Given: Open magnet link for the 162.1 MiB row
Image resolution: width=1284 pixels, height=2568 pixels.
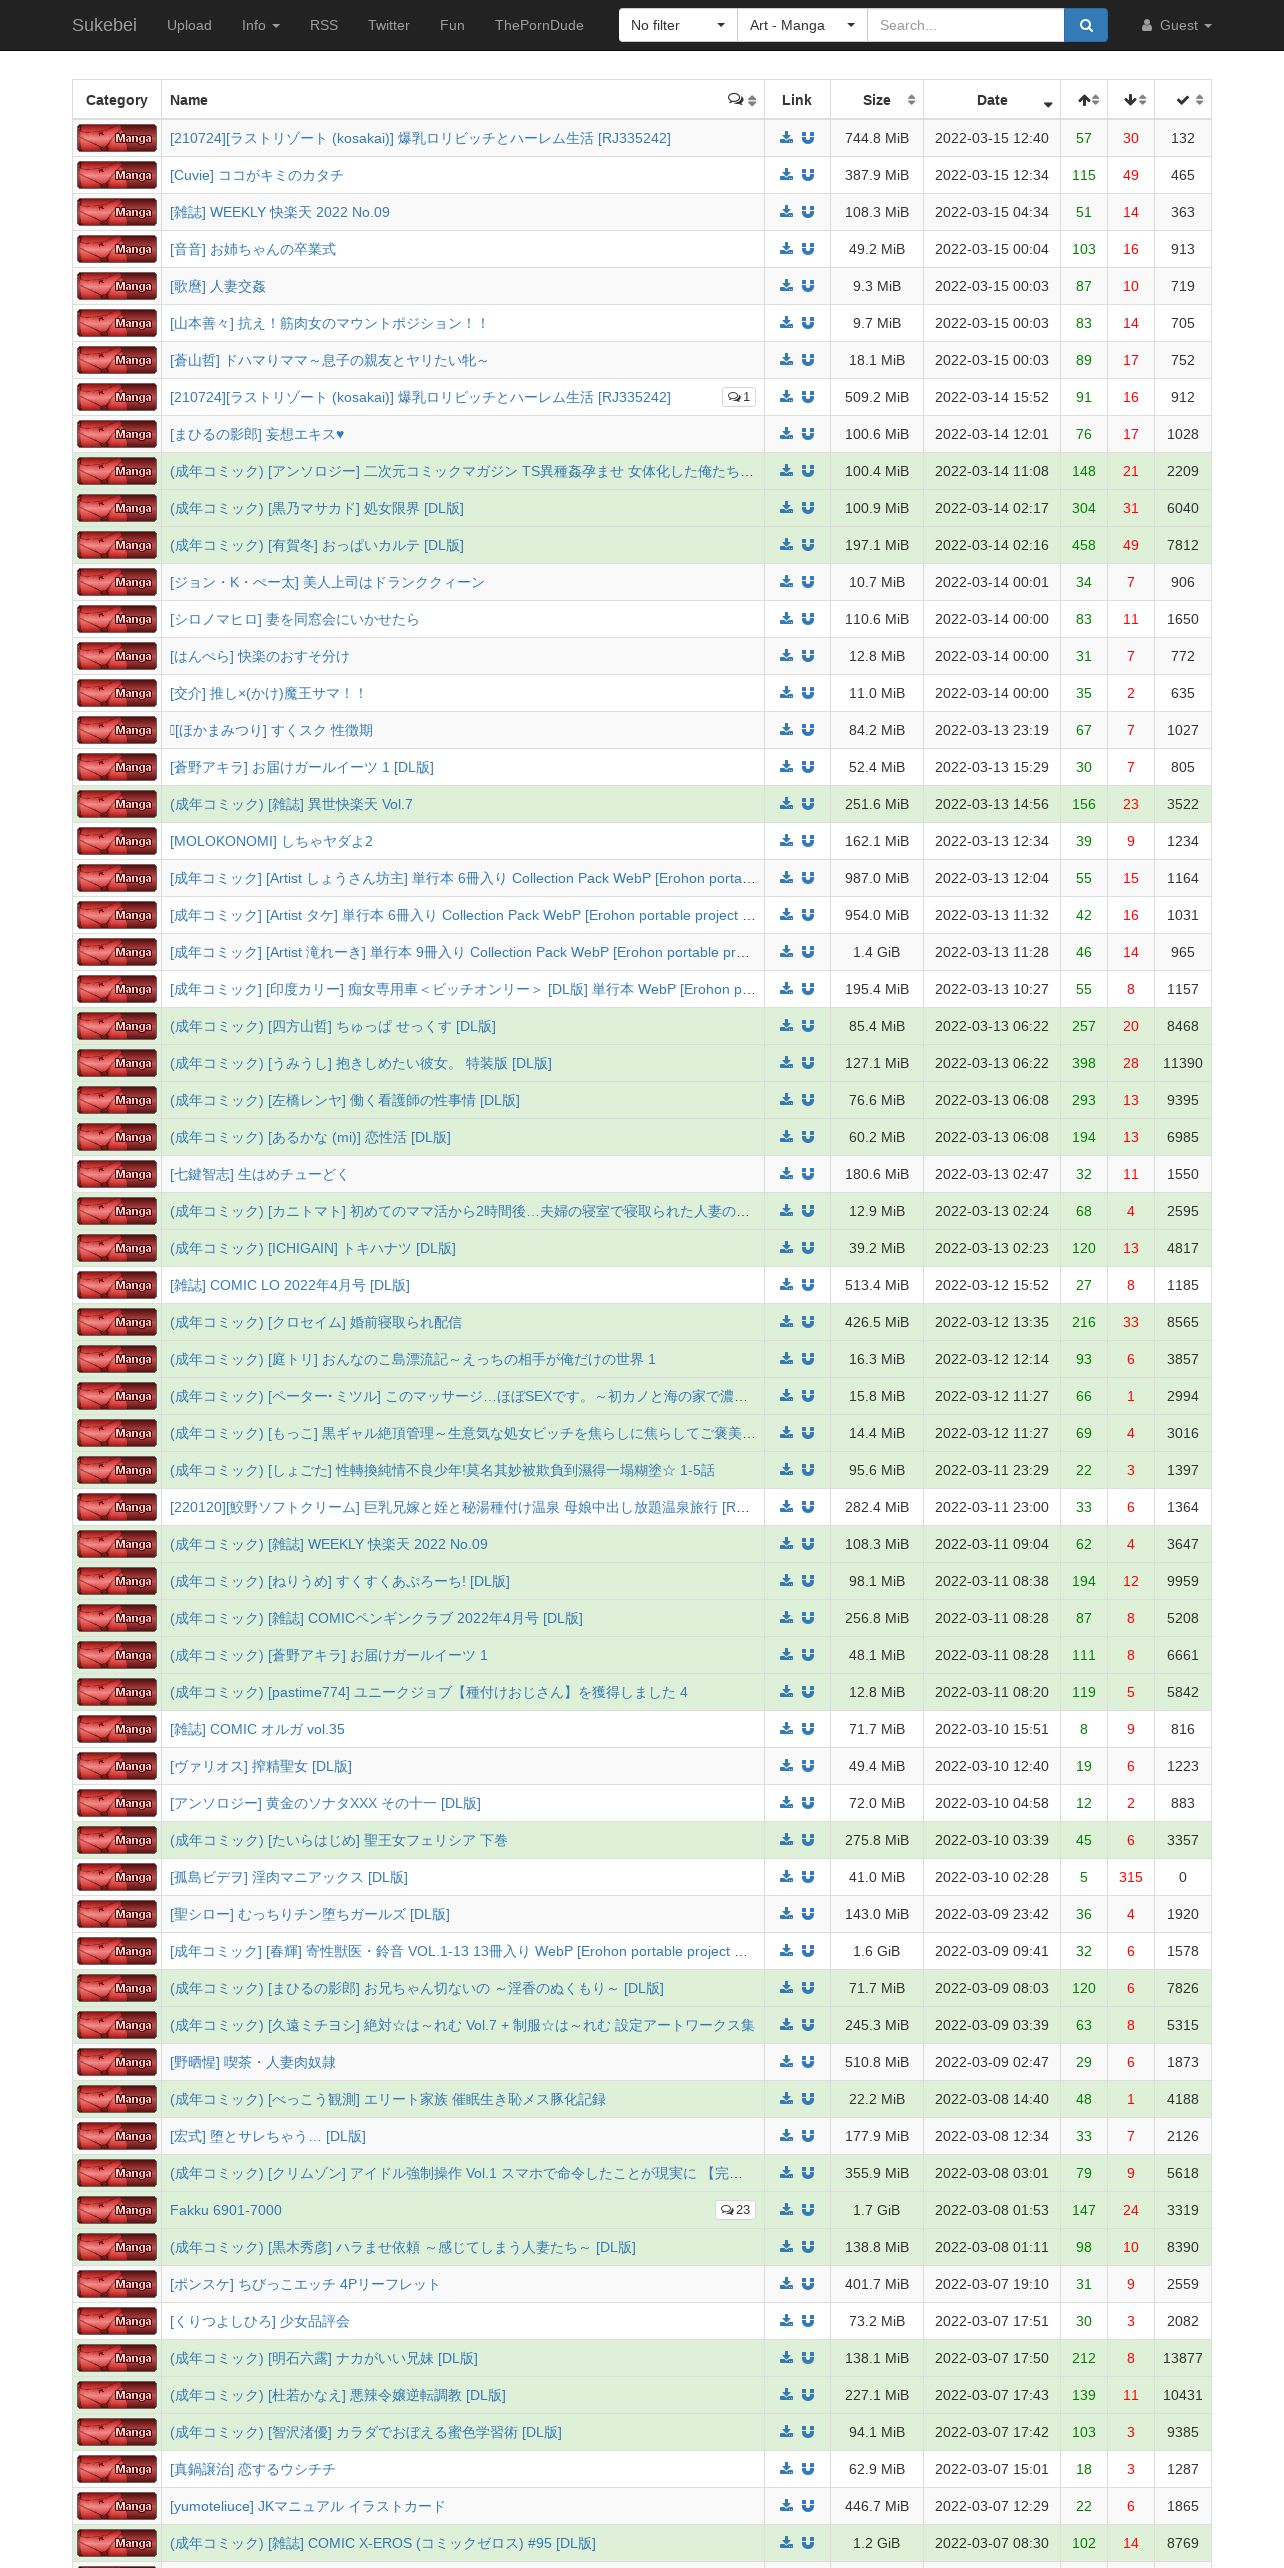Looking at the screenshot, I should tap(808, 841).
